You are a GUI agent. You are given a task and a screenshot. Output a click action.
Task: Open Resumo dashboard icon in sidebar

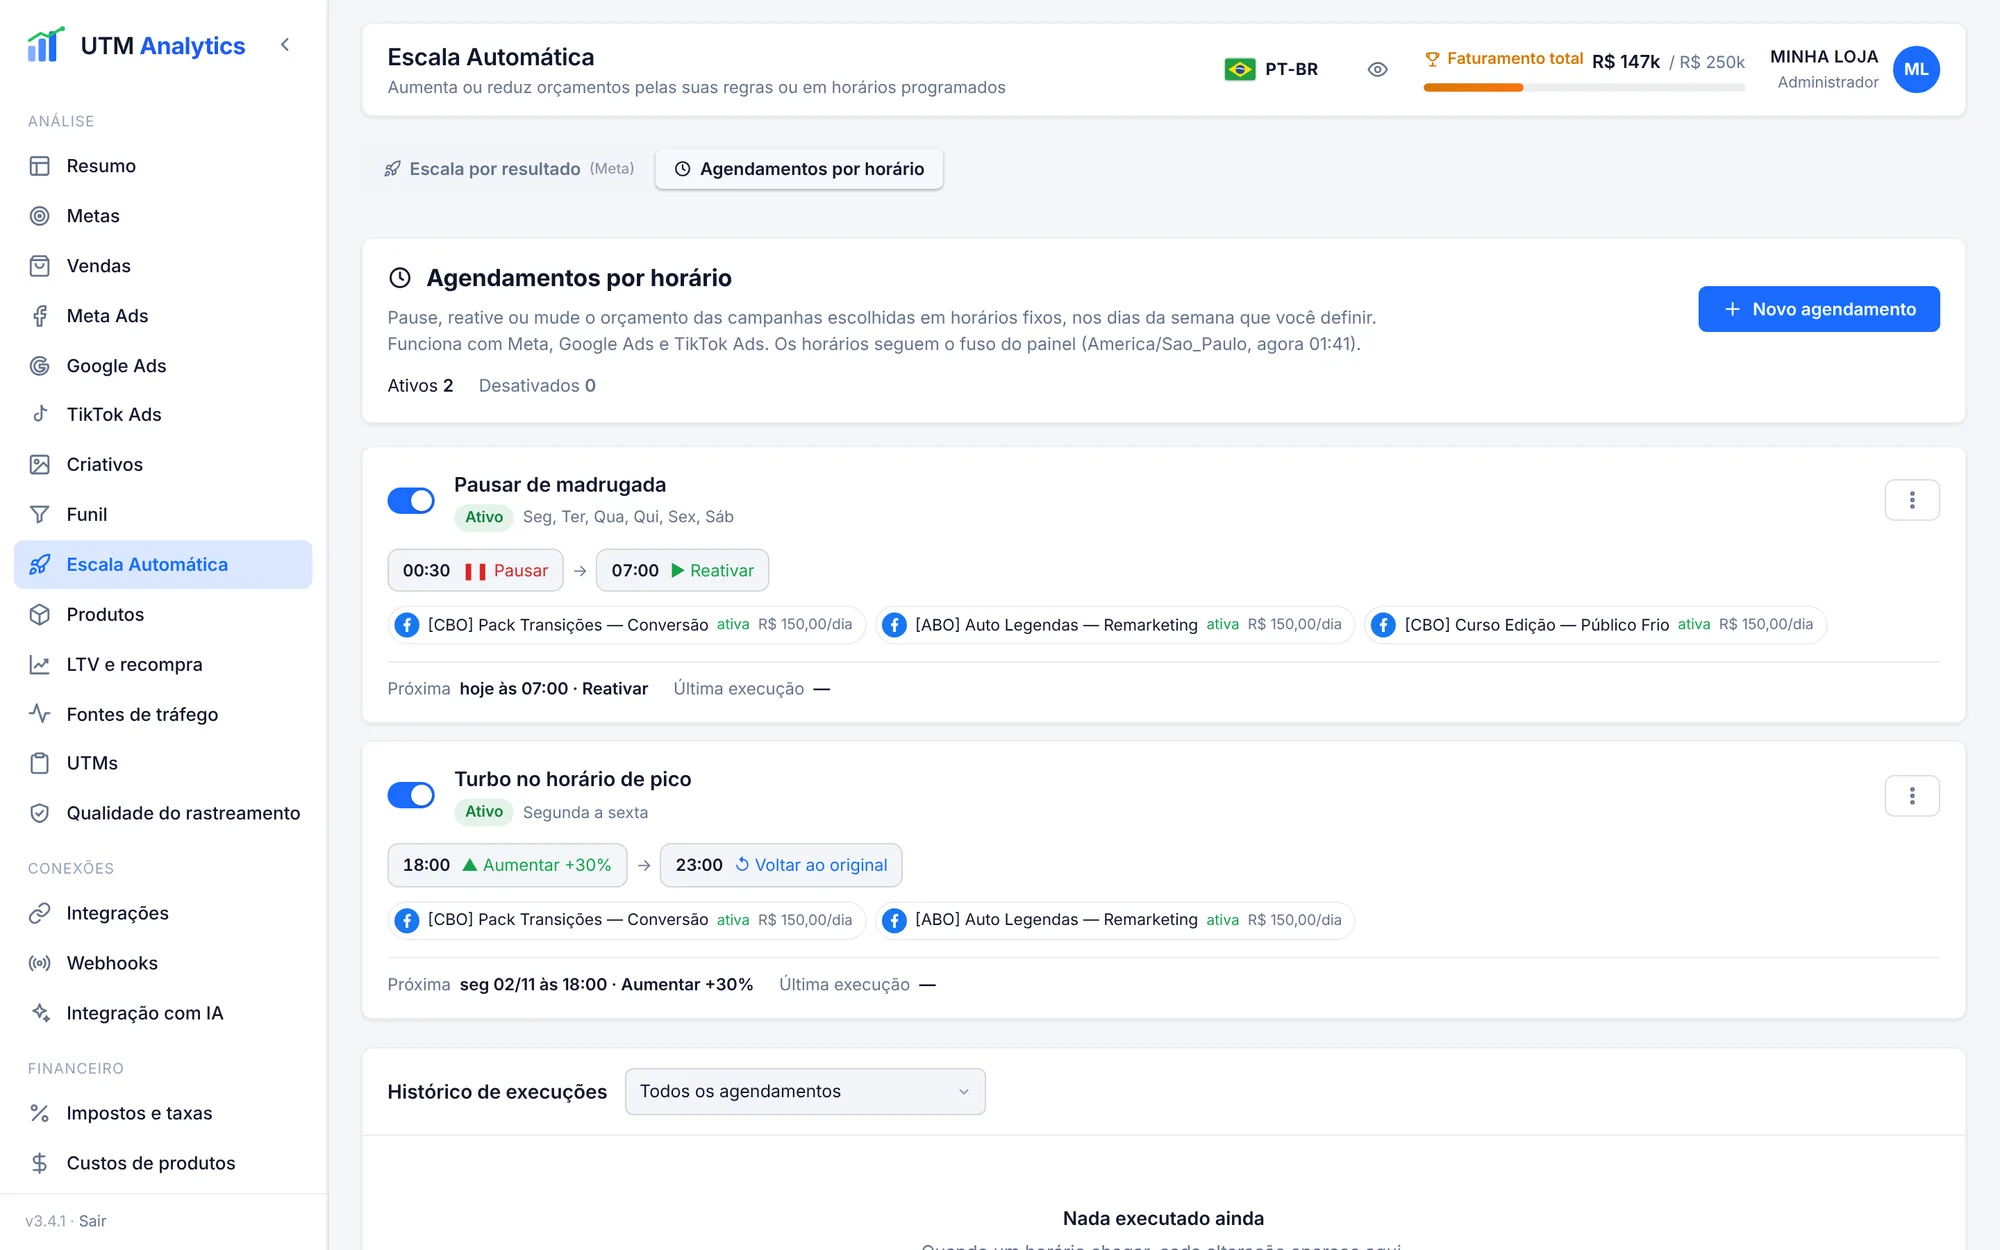pyautogui.click(x=40, y=166)
